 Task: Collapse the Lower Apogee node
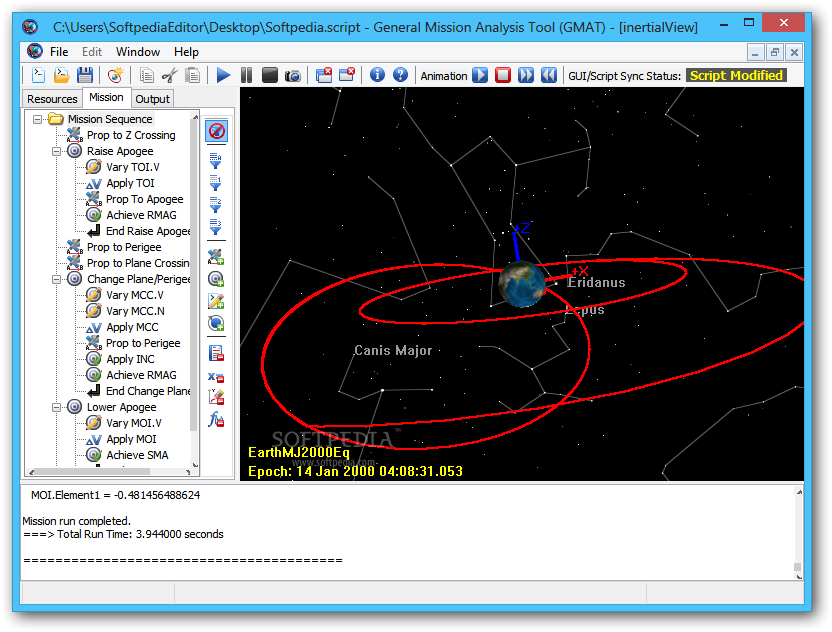click(56, 408)
